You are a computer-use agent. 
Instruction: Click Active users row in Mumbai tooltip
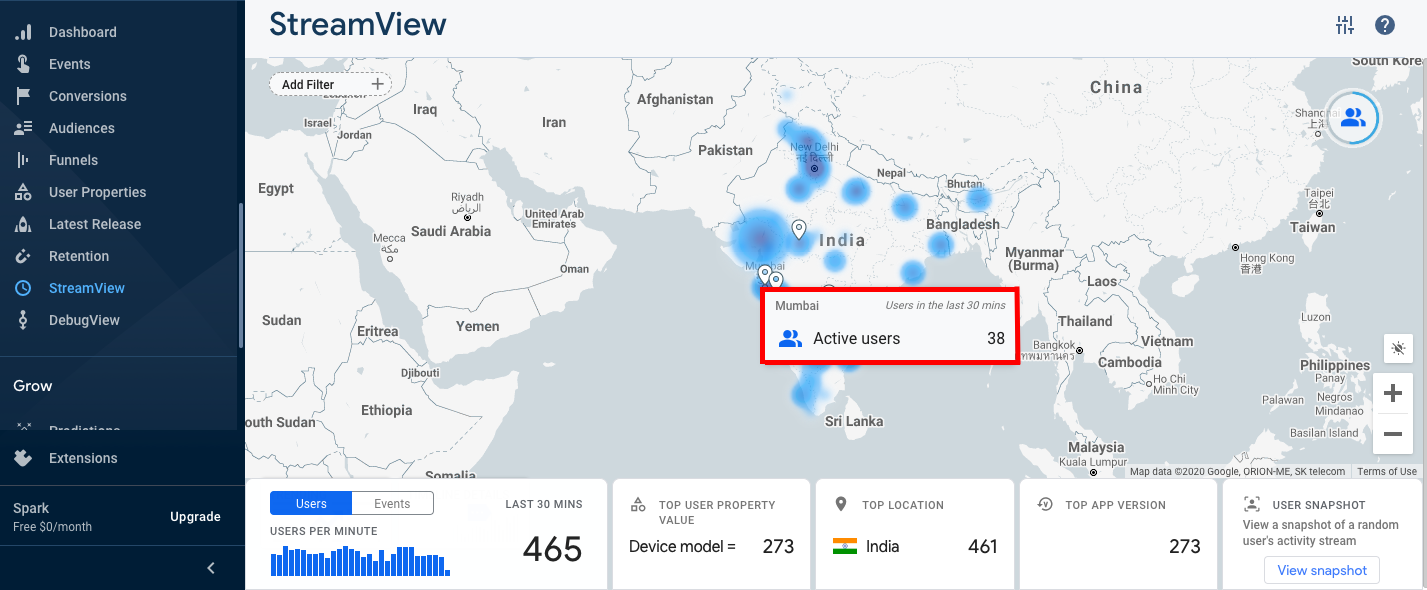click(891, 339)
